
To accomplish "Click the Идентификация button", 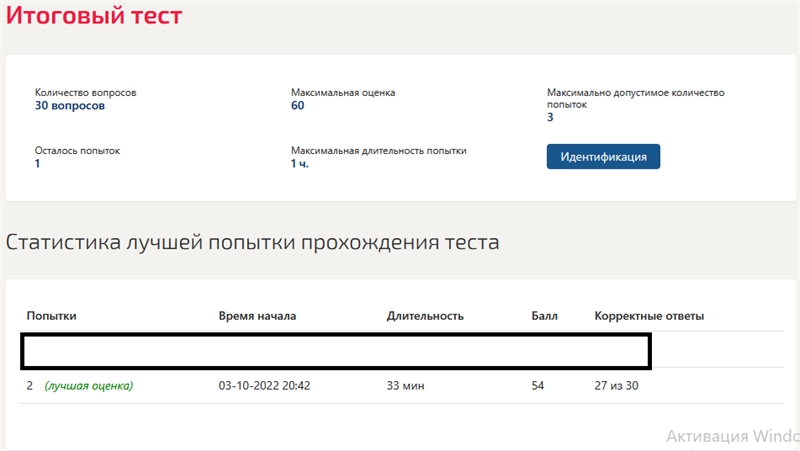I will pyautogui.click(x=603, y=157).
